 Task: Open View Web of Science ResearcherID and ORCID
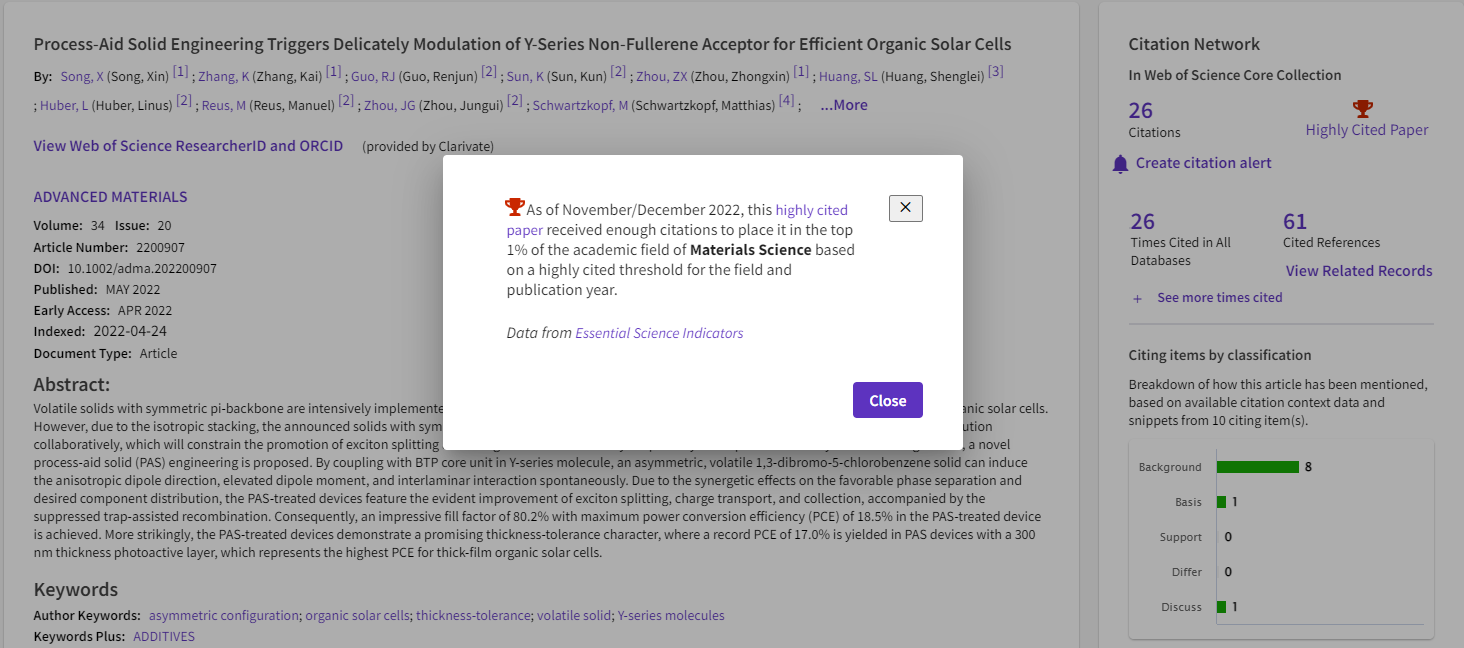click(188, 146)
